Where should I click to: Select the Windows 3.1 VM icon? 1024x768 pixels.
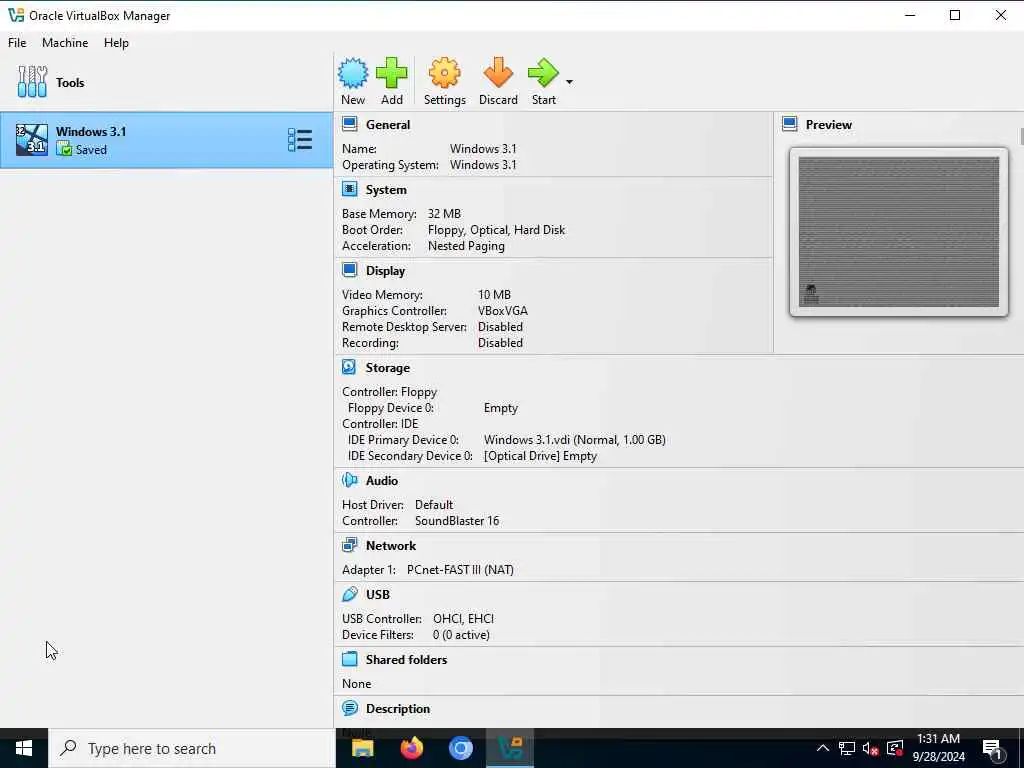click(x=32, y=140)
